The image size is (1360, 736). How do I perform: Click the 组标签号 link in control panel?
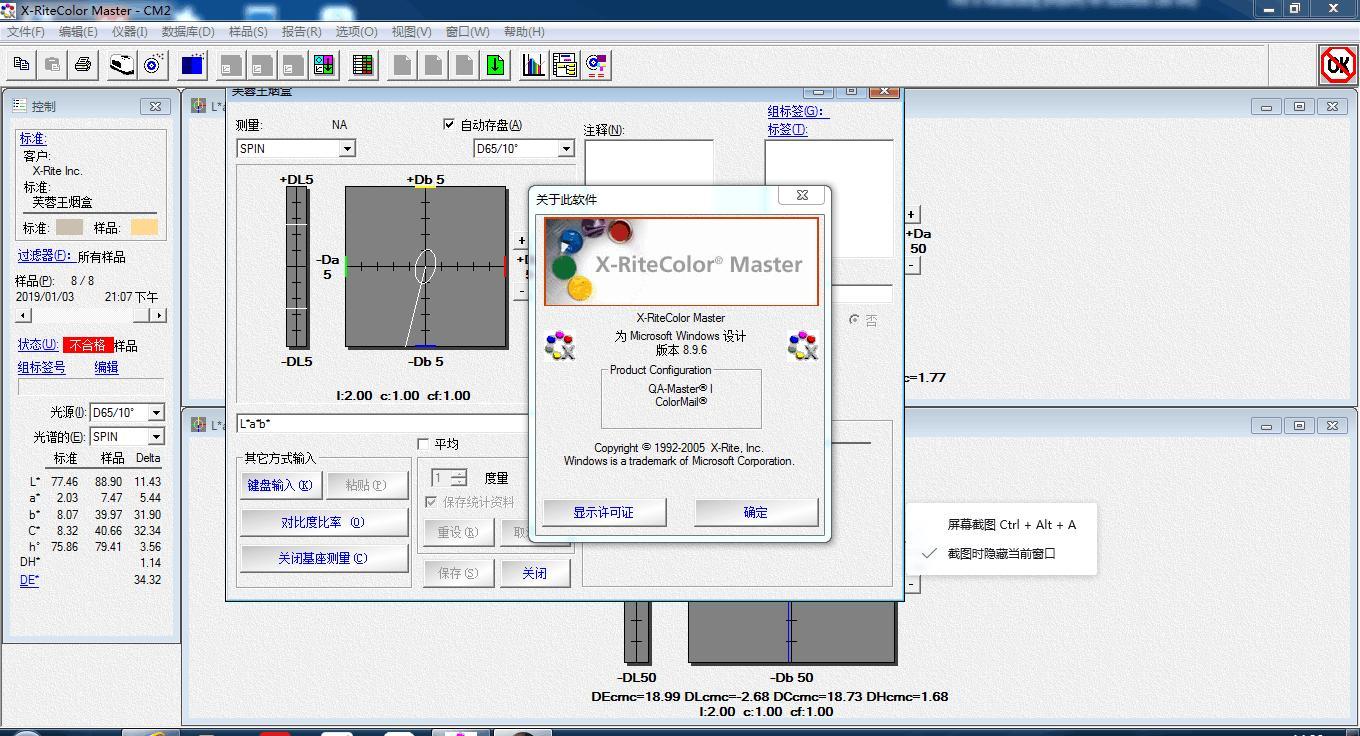point(41,367)
